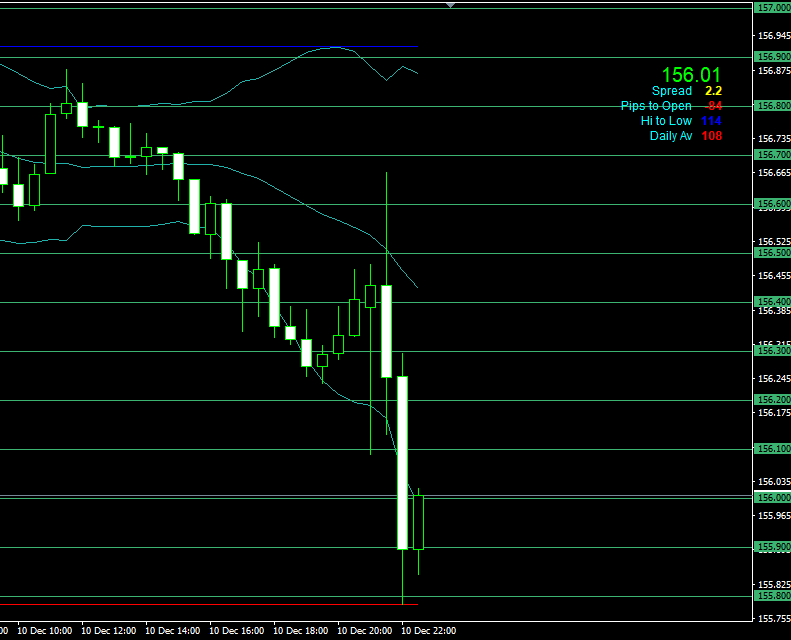Click the 10 Dec 14:00 time label

[173, 631]
